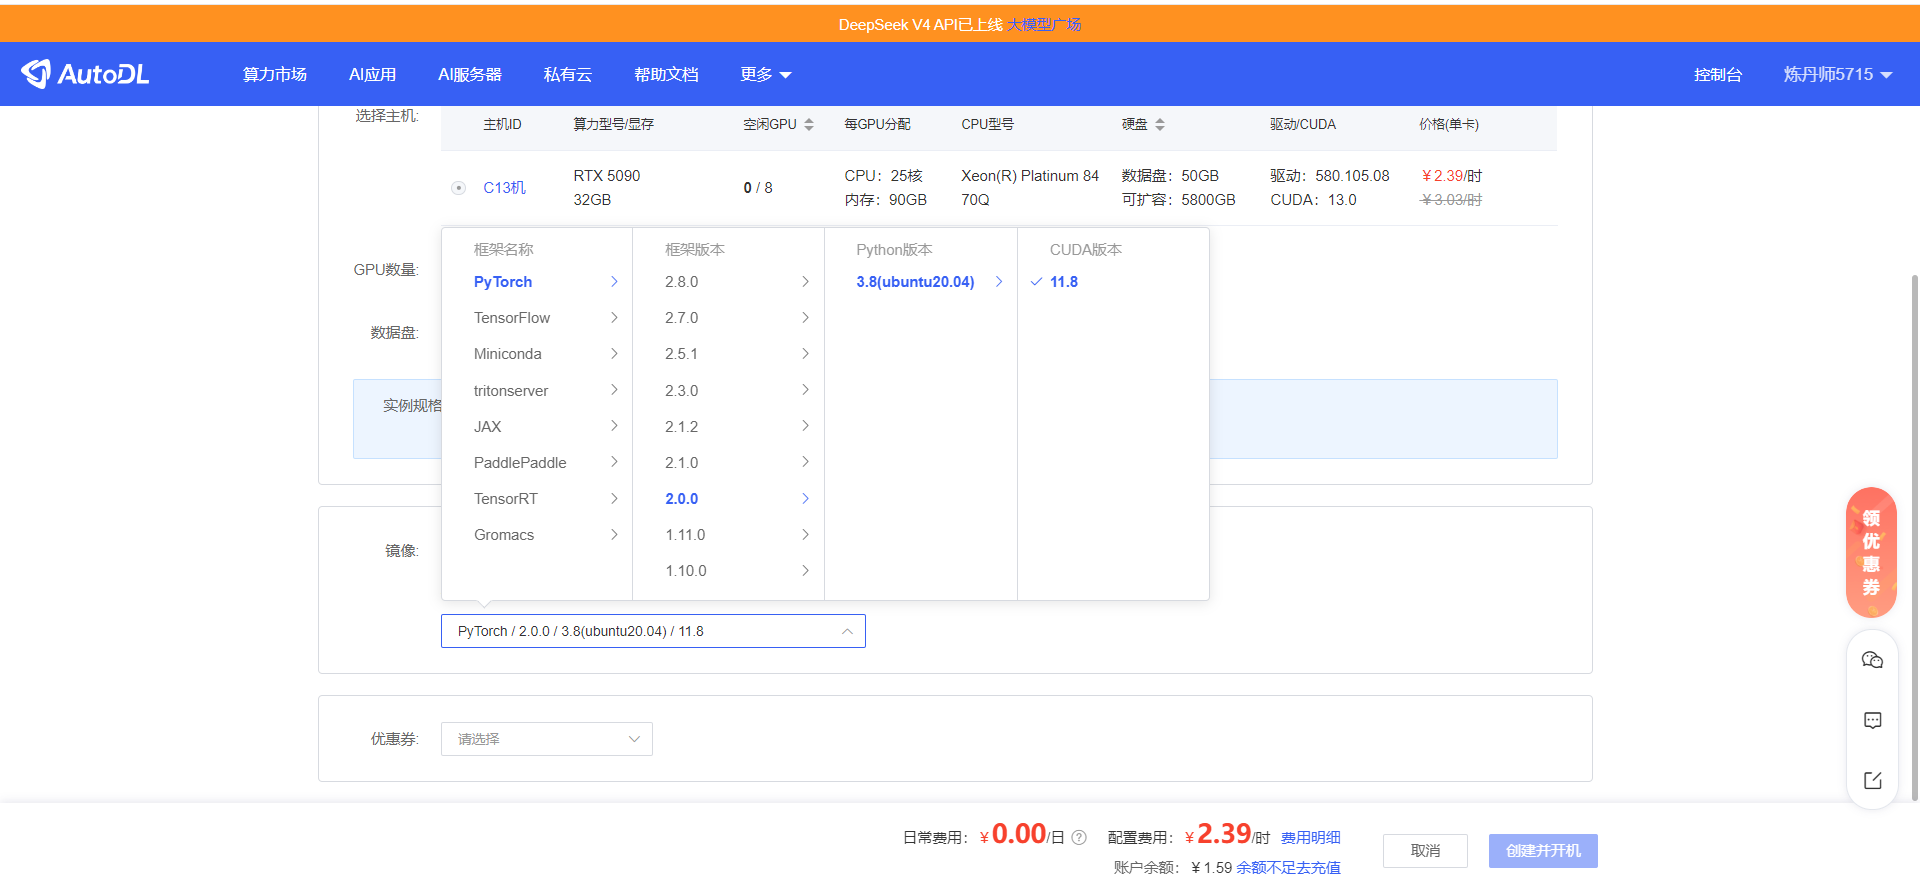Expand Gromacs framework submenu

[x=537, y=535]
